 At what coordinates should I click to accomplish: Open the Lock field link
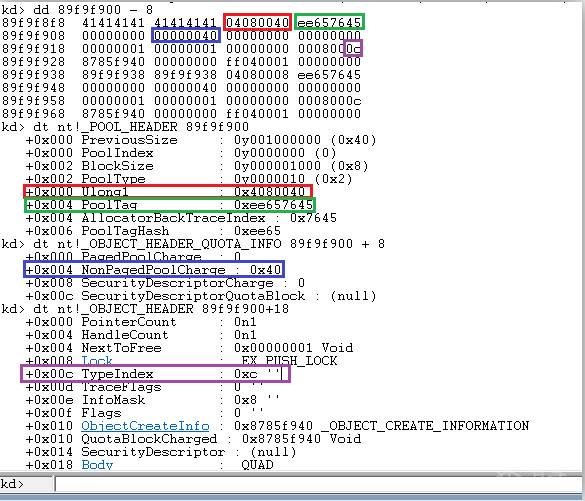click(x=97, y=361)
